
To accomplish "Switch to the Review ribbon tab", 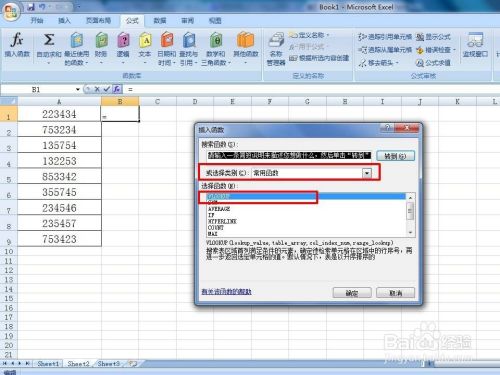I will [187, 21].
